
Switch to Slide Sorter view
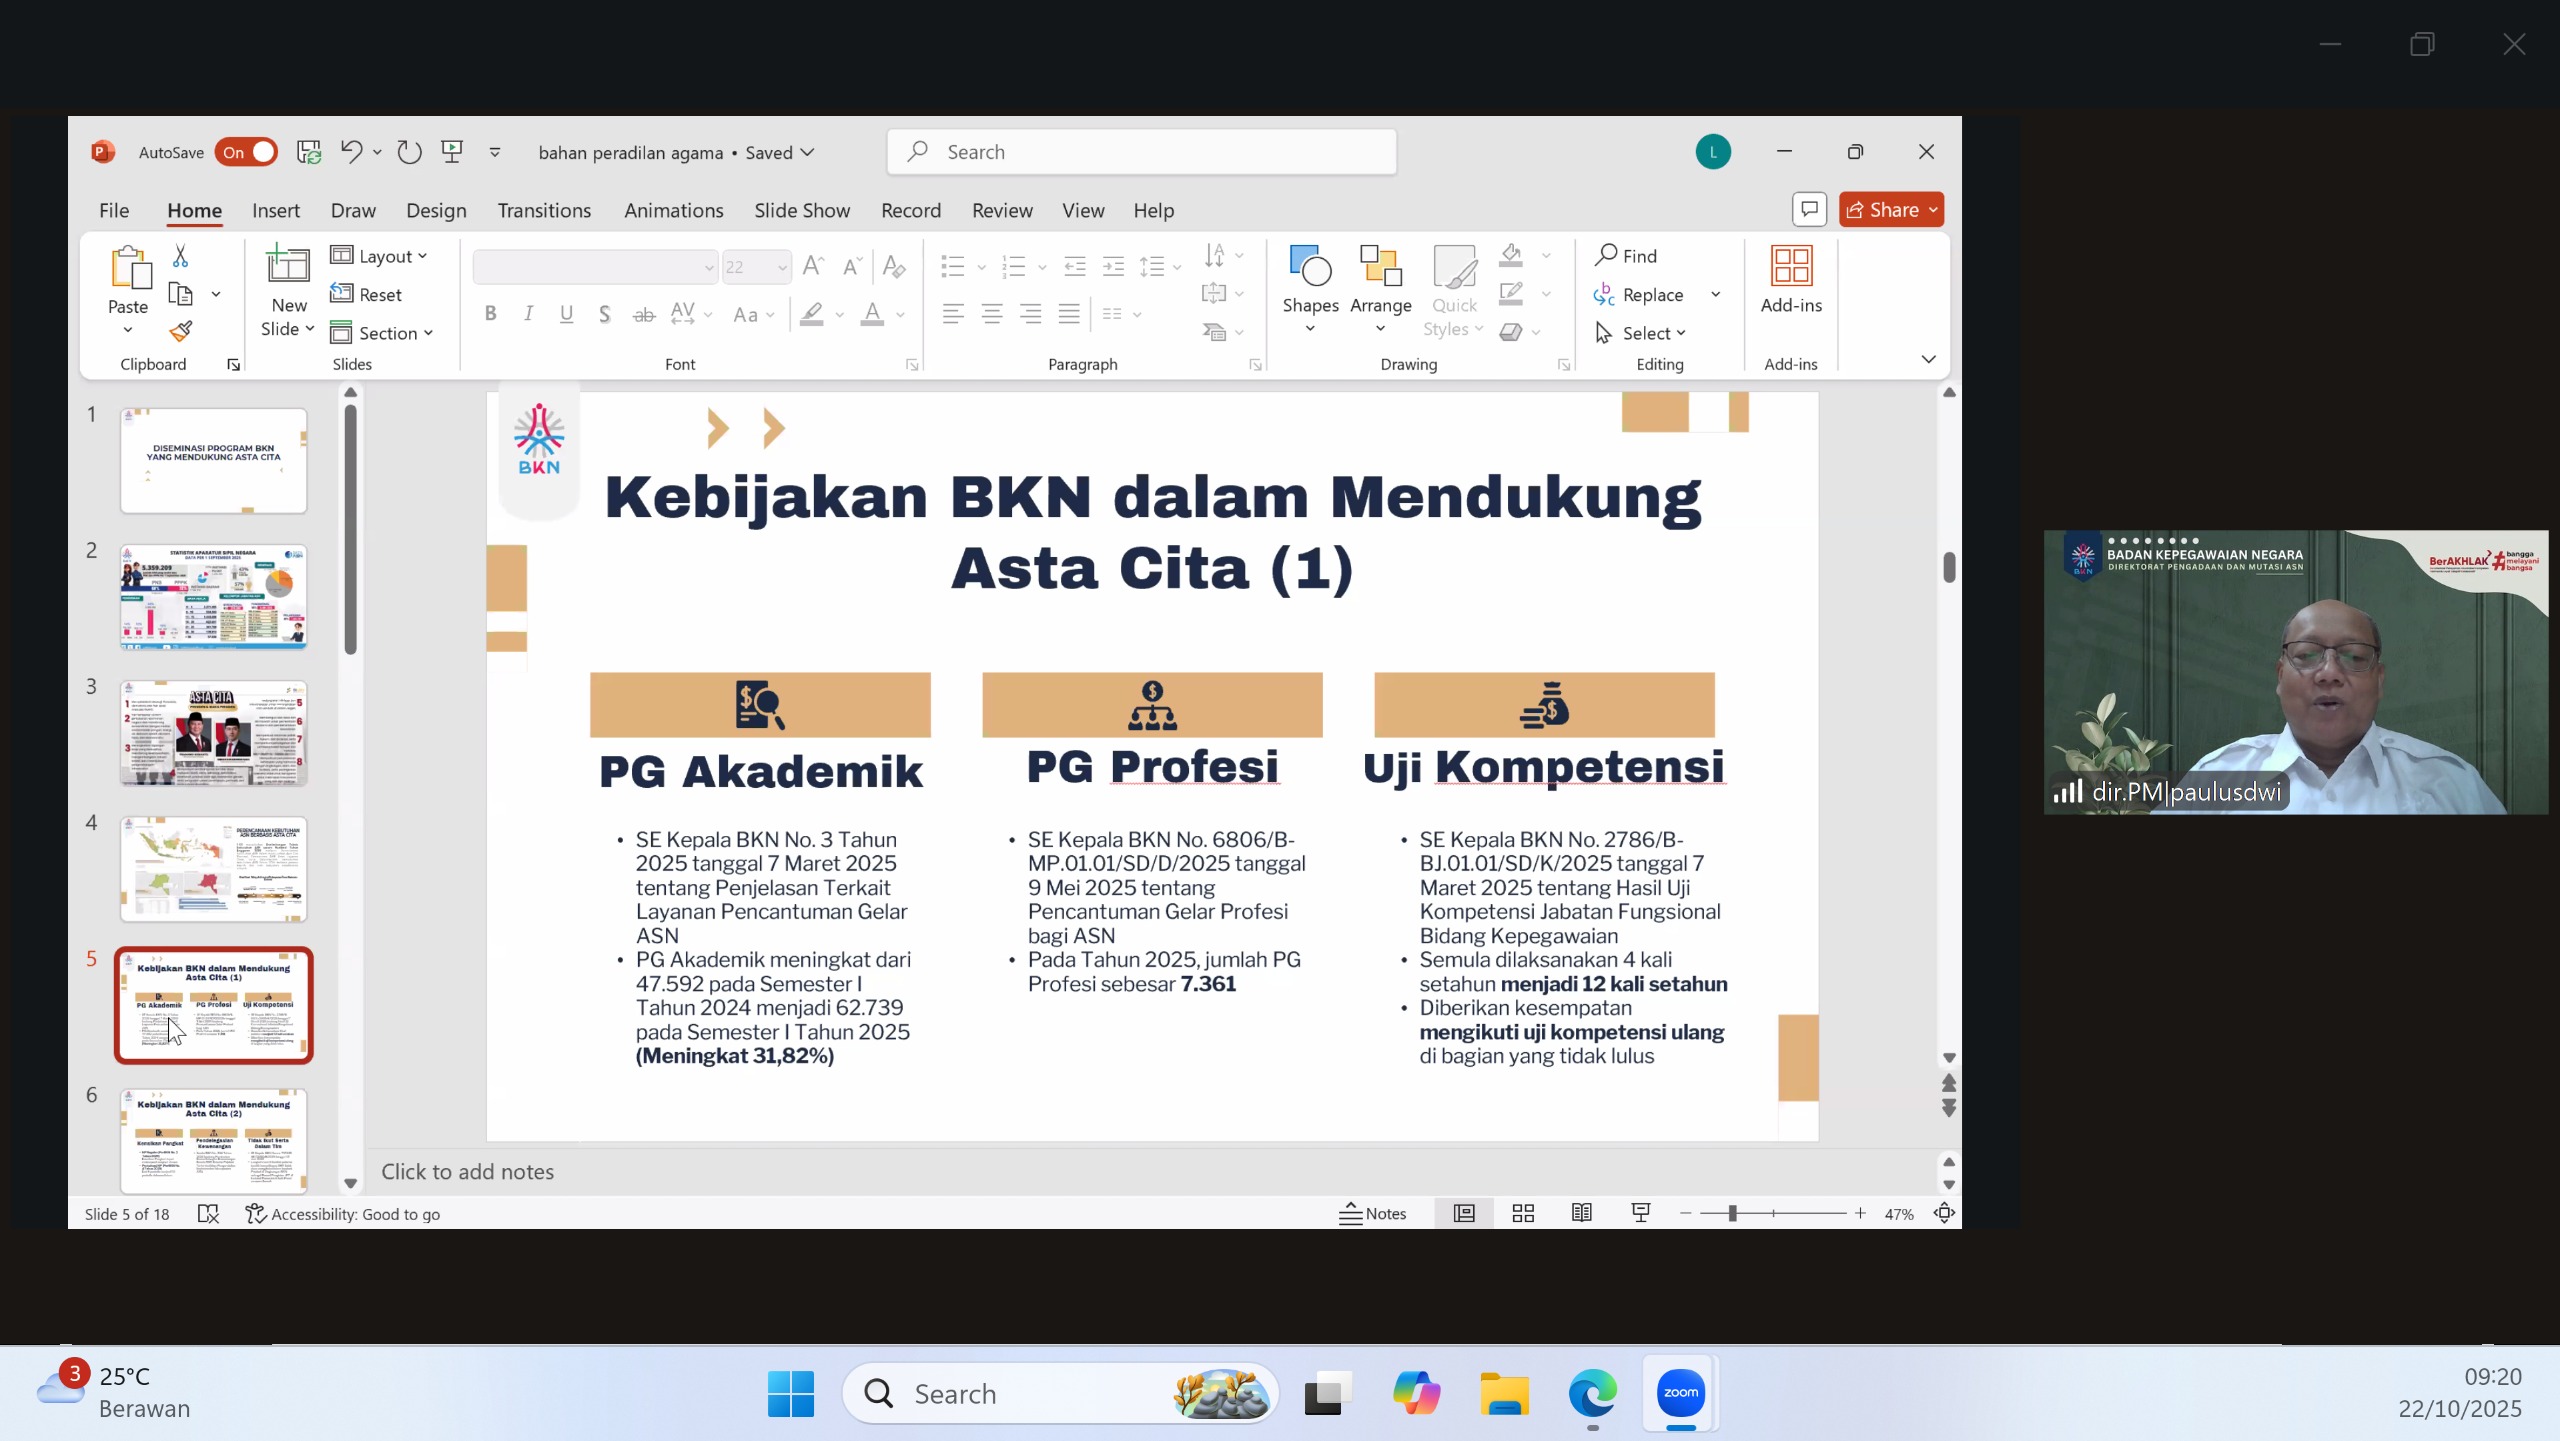(x=1523, y=1213)
